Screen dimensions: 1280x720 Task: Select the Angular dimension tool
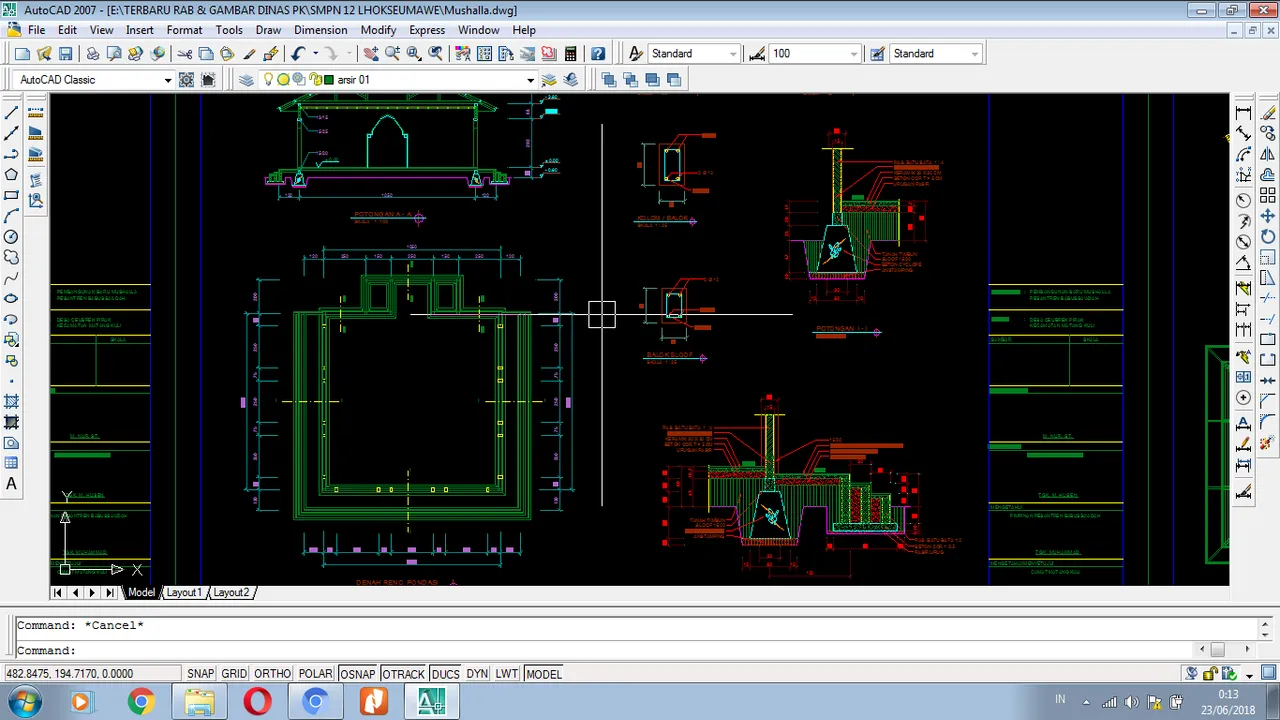(x=1244, y=263)
